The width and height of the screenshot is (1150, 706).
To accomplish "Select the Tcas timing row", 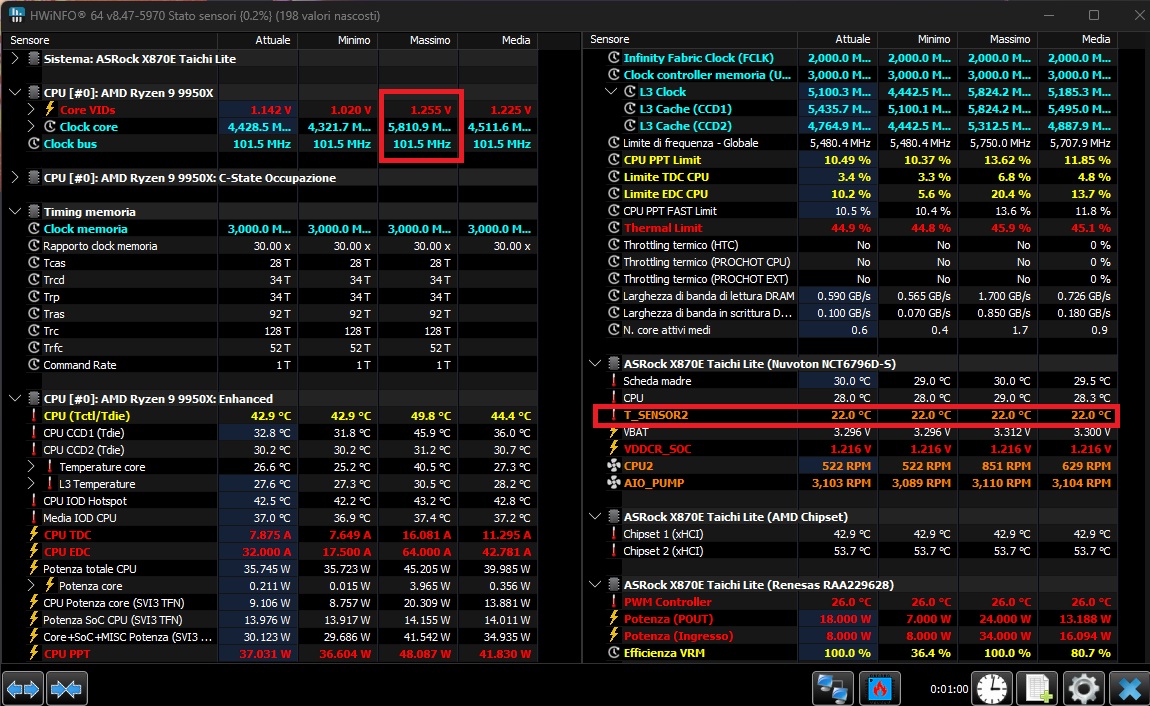I will coord(269,262).
